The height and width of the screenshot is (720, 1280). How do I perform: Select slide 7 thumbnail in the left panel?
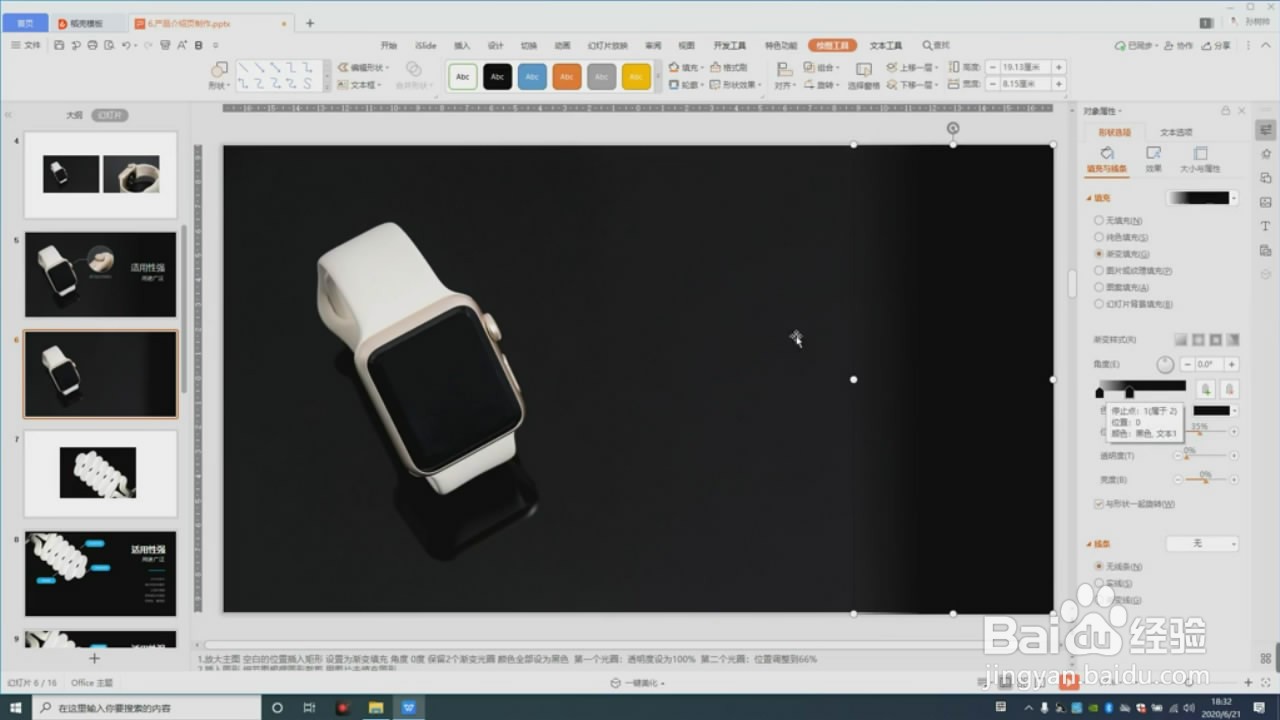[x=100, y=473]
